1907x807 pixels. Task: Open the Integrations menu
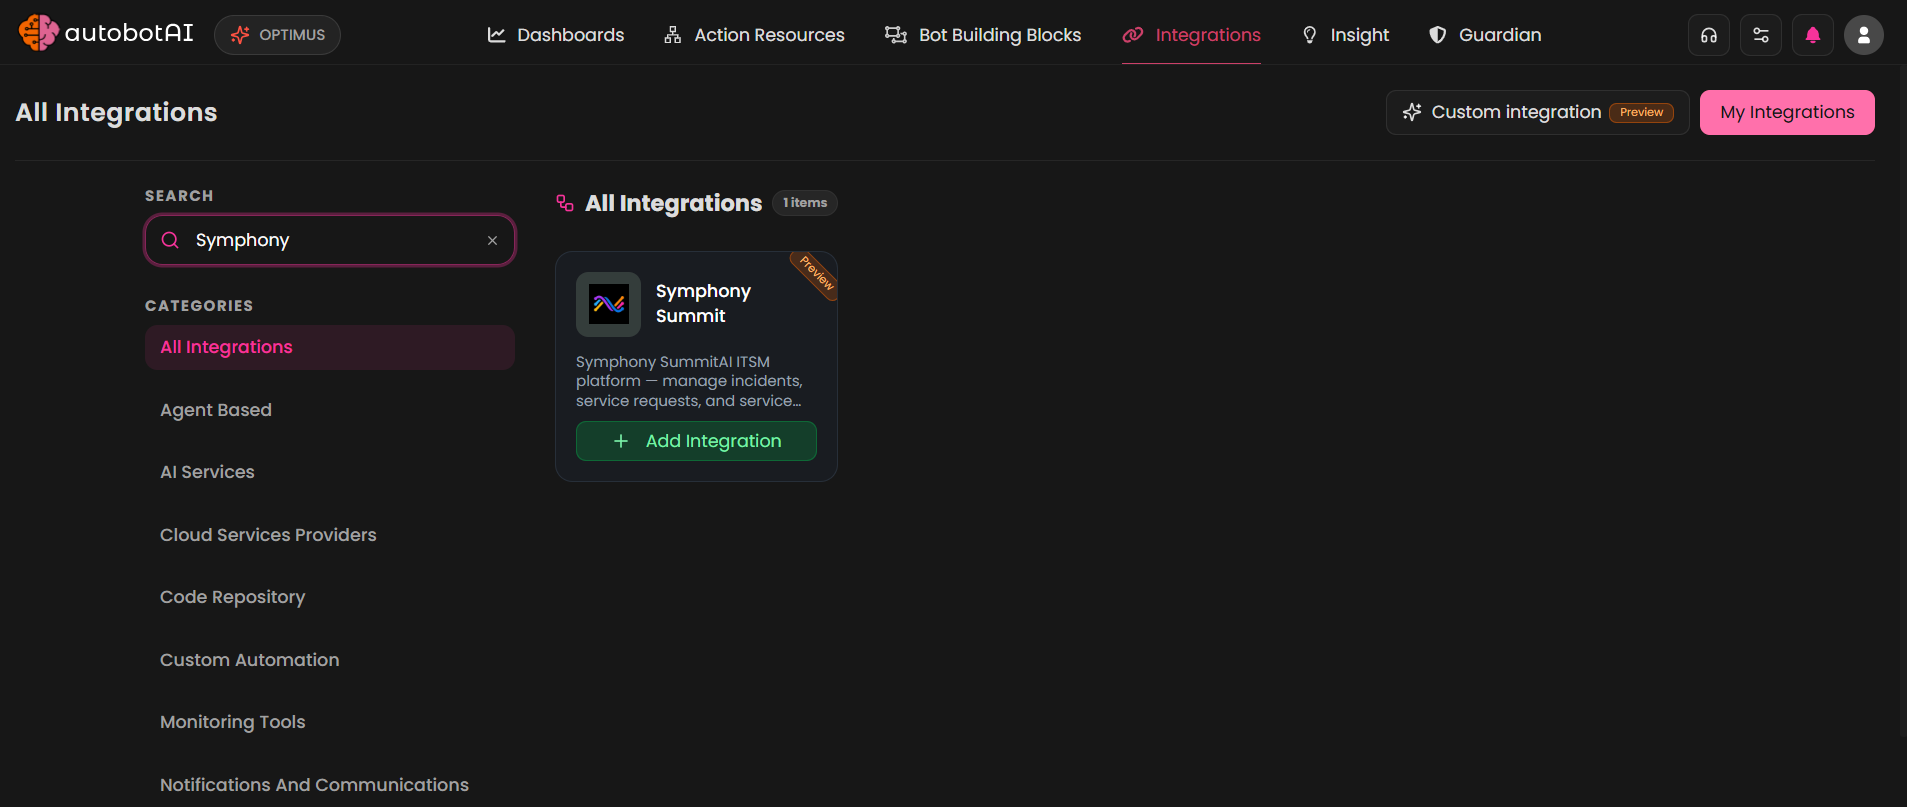[x=1191, y=35]
